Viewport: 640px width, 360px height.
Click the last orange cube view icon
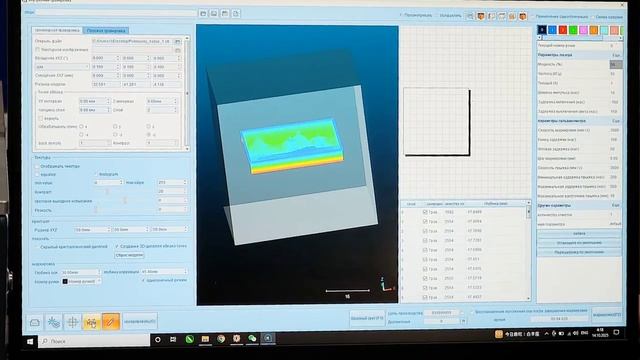523,16
